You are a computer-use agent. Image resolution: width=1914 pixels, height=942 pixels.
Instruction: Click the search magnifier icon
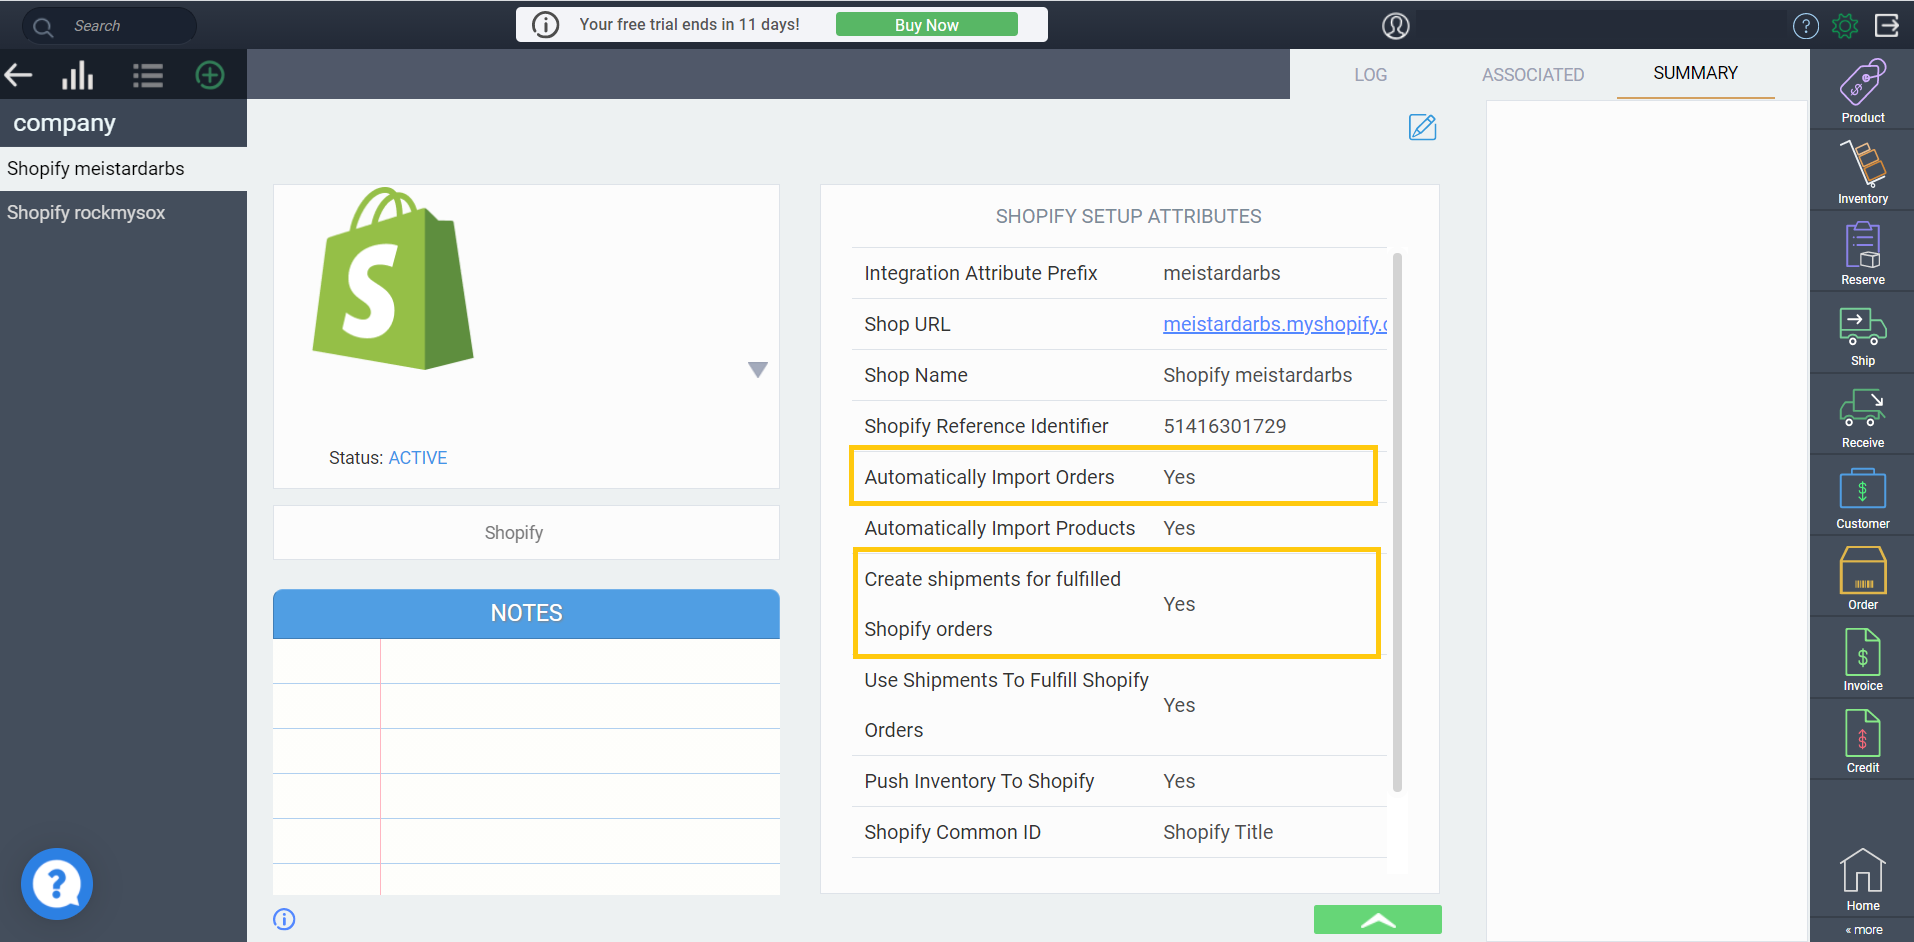tap(43, 27)
